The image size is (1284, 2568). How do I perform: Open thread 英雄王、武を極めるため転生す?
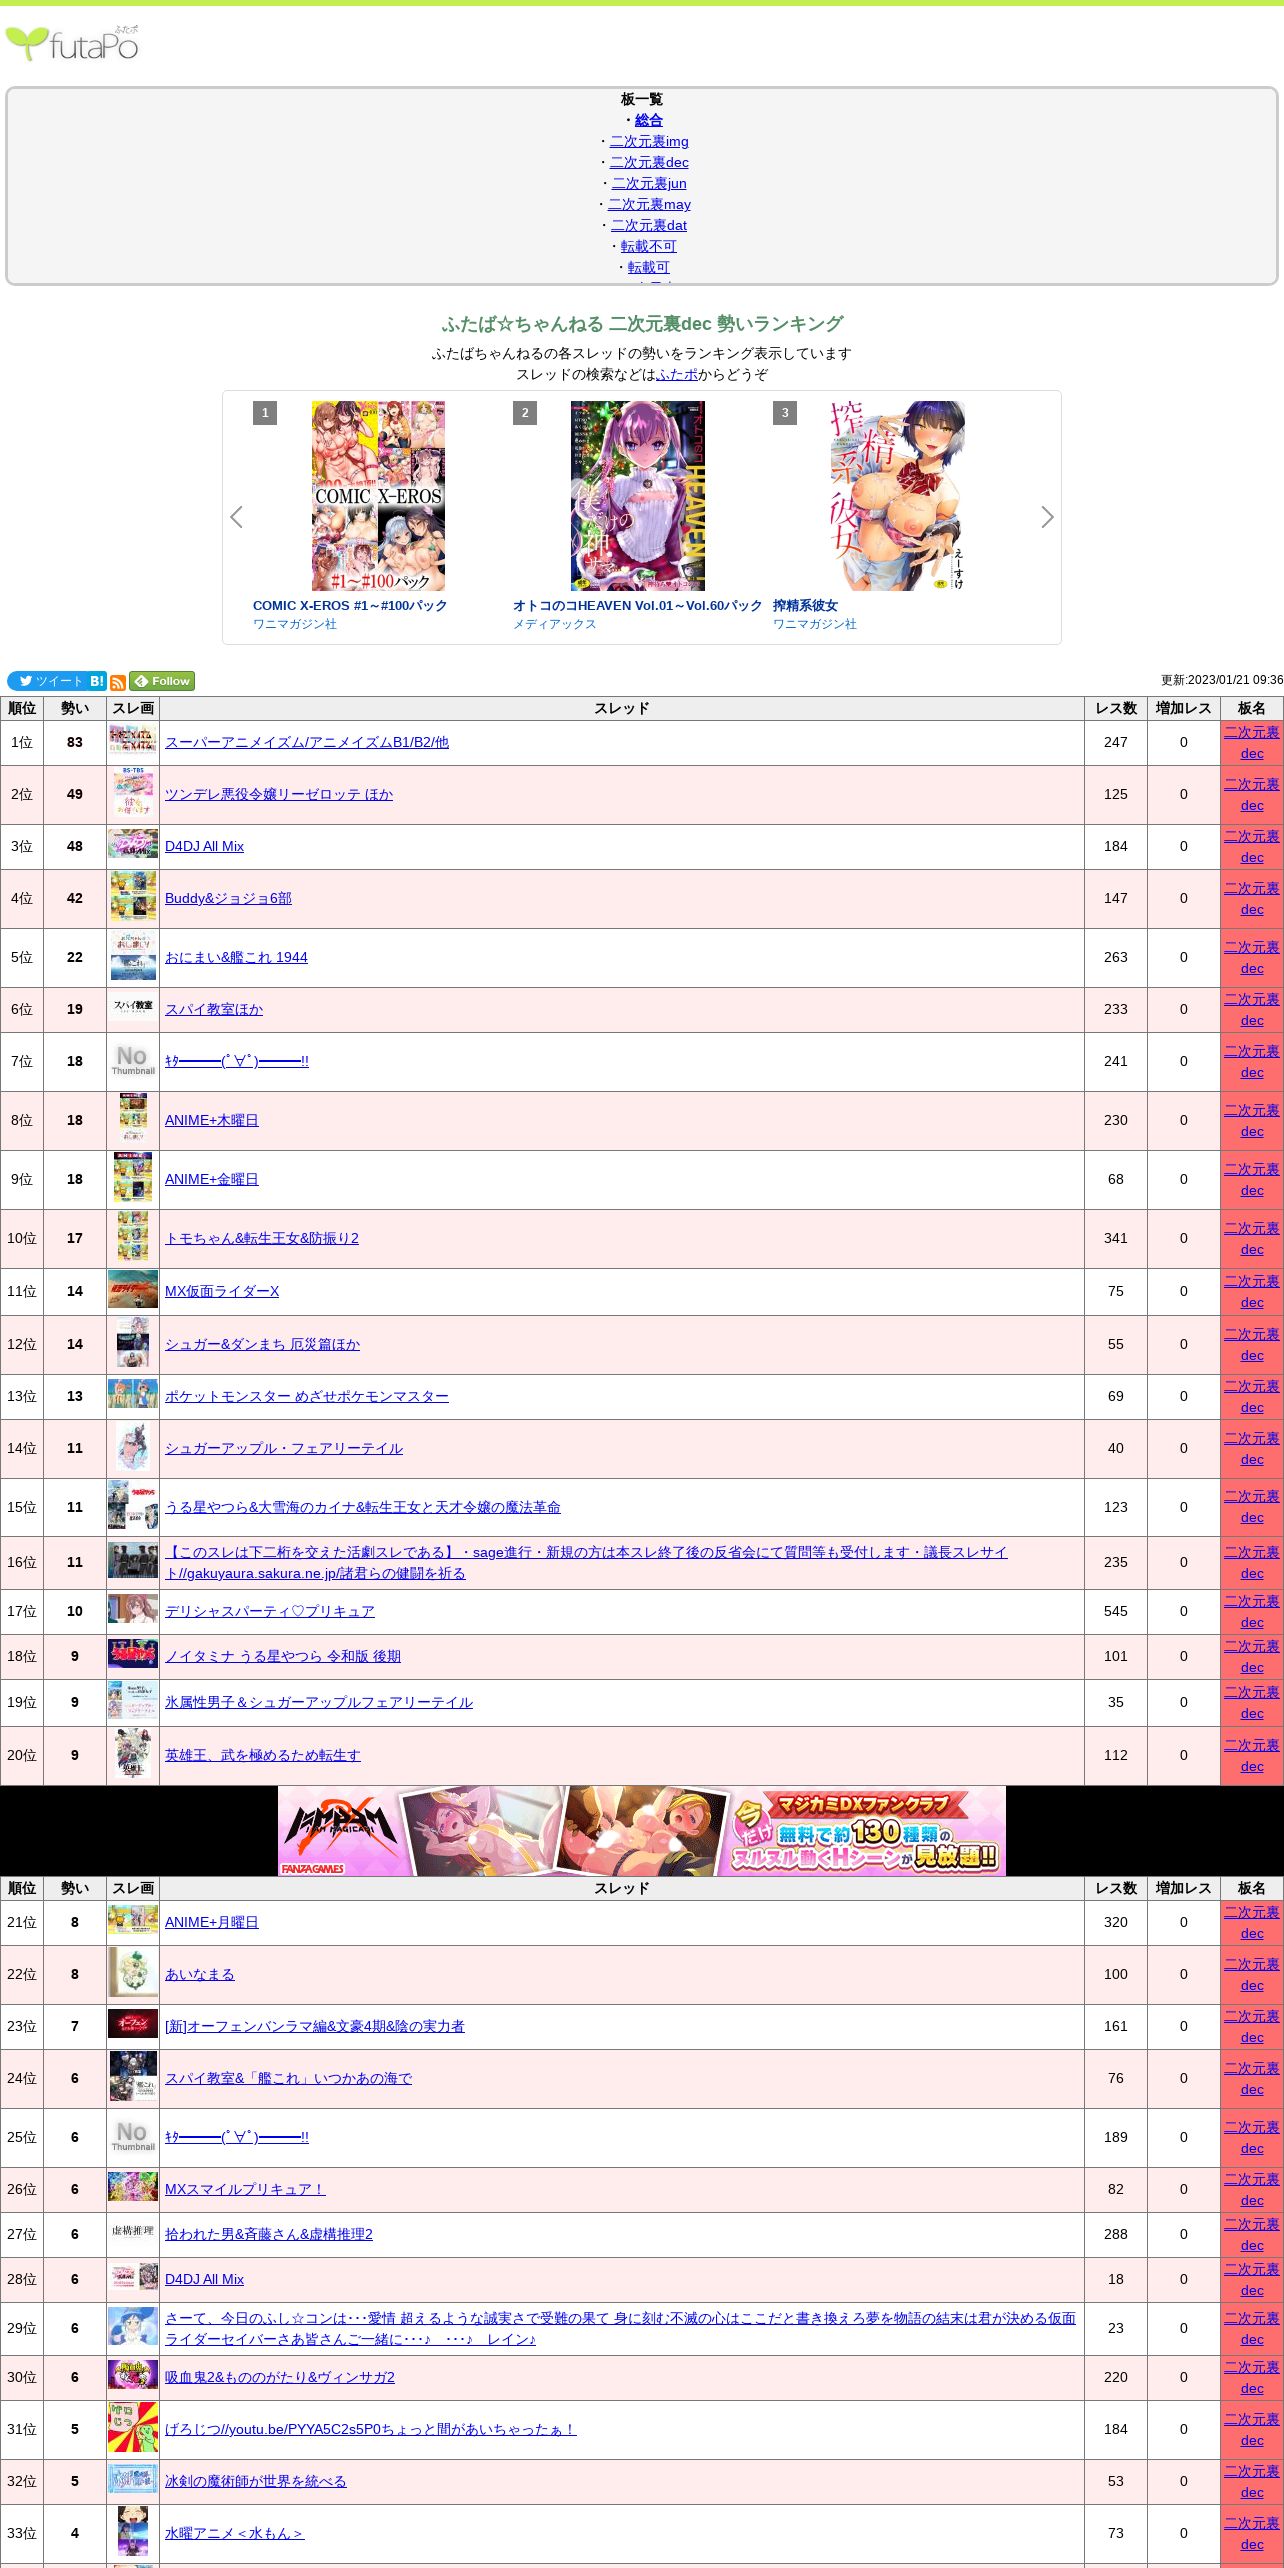point(263,1755)
